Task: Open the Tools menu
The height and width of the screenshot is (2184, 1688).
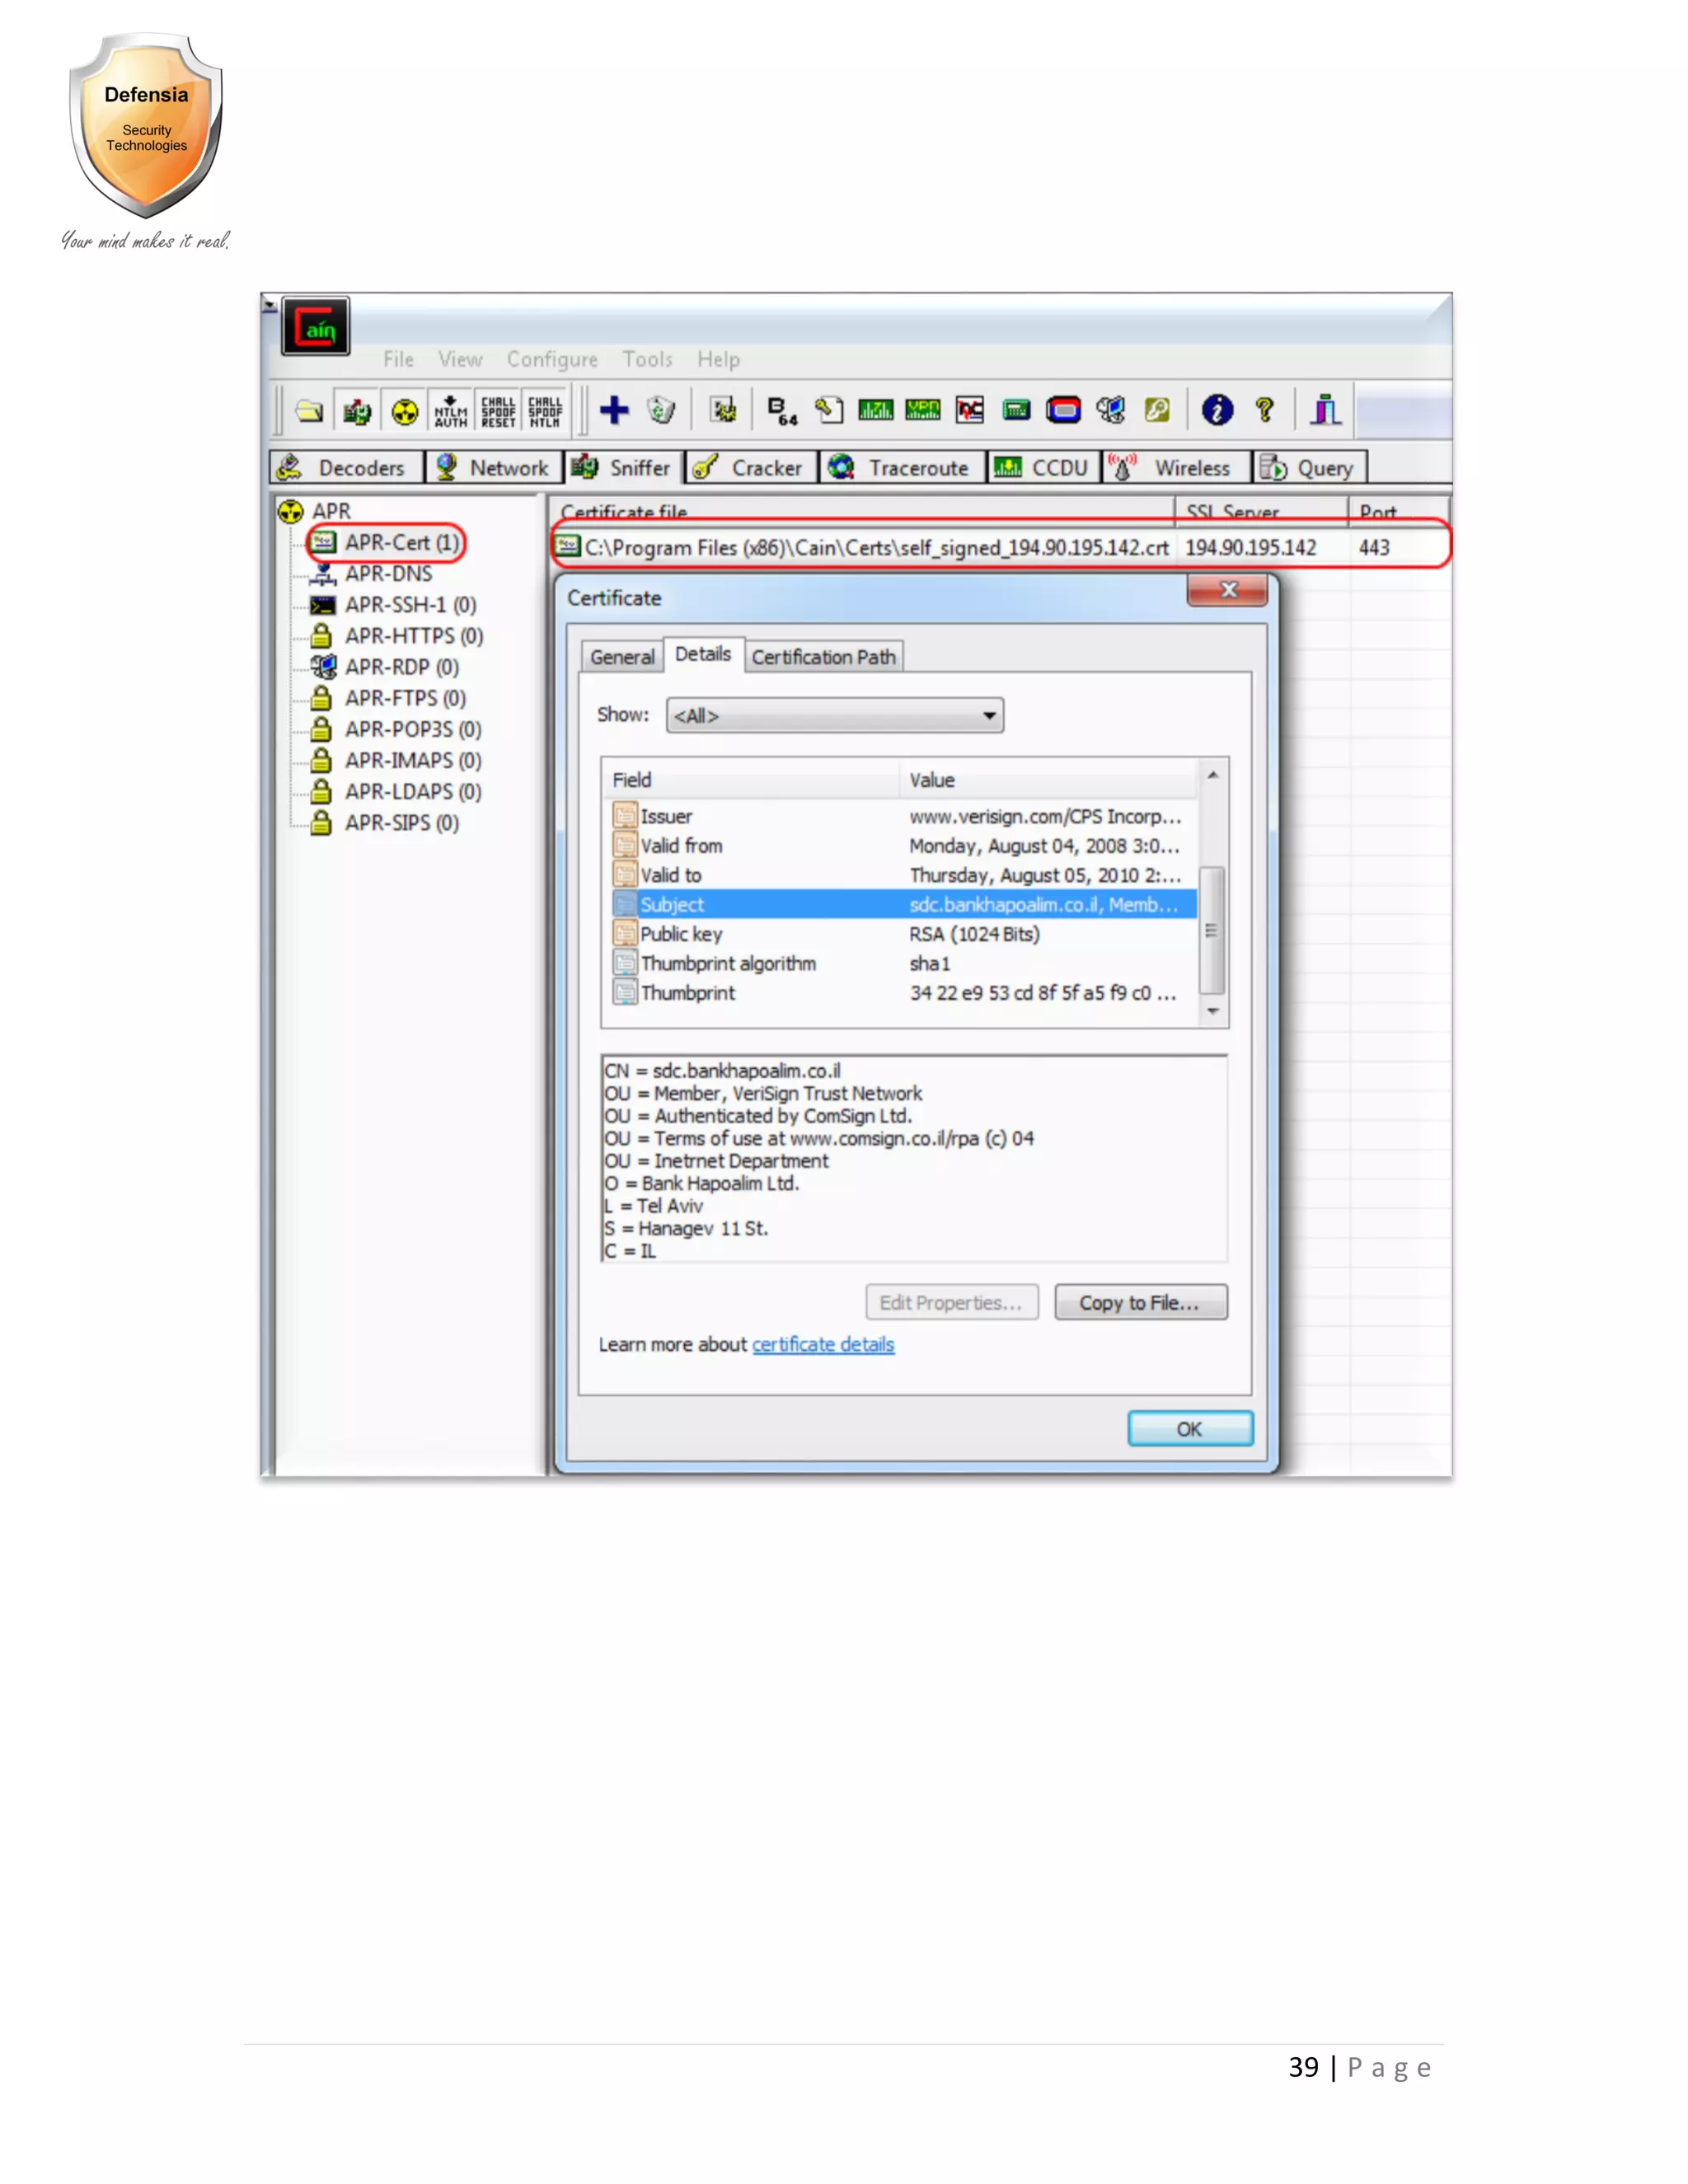Action: click(x=647, y=359)
